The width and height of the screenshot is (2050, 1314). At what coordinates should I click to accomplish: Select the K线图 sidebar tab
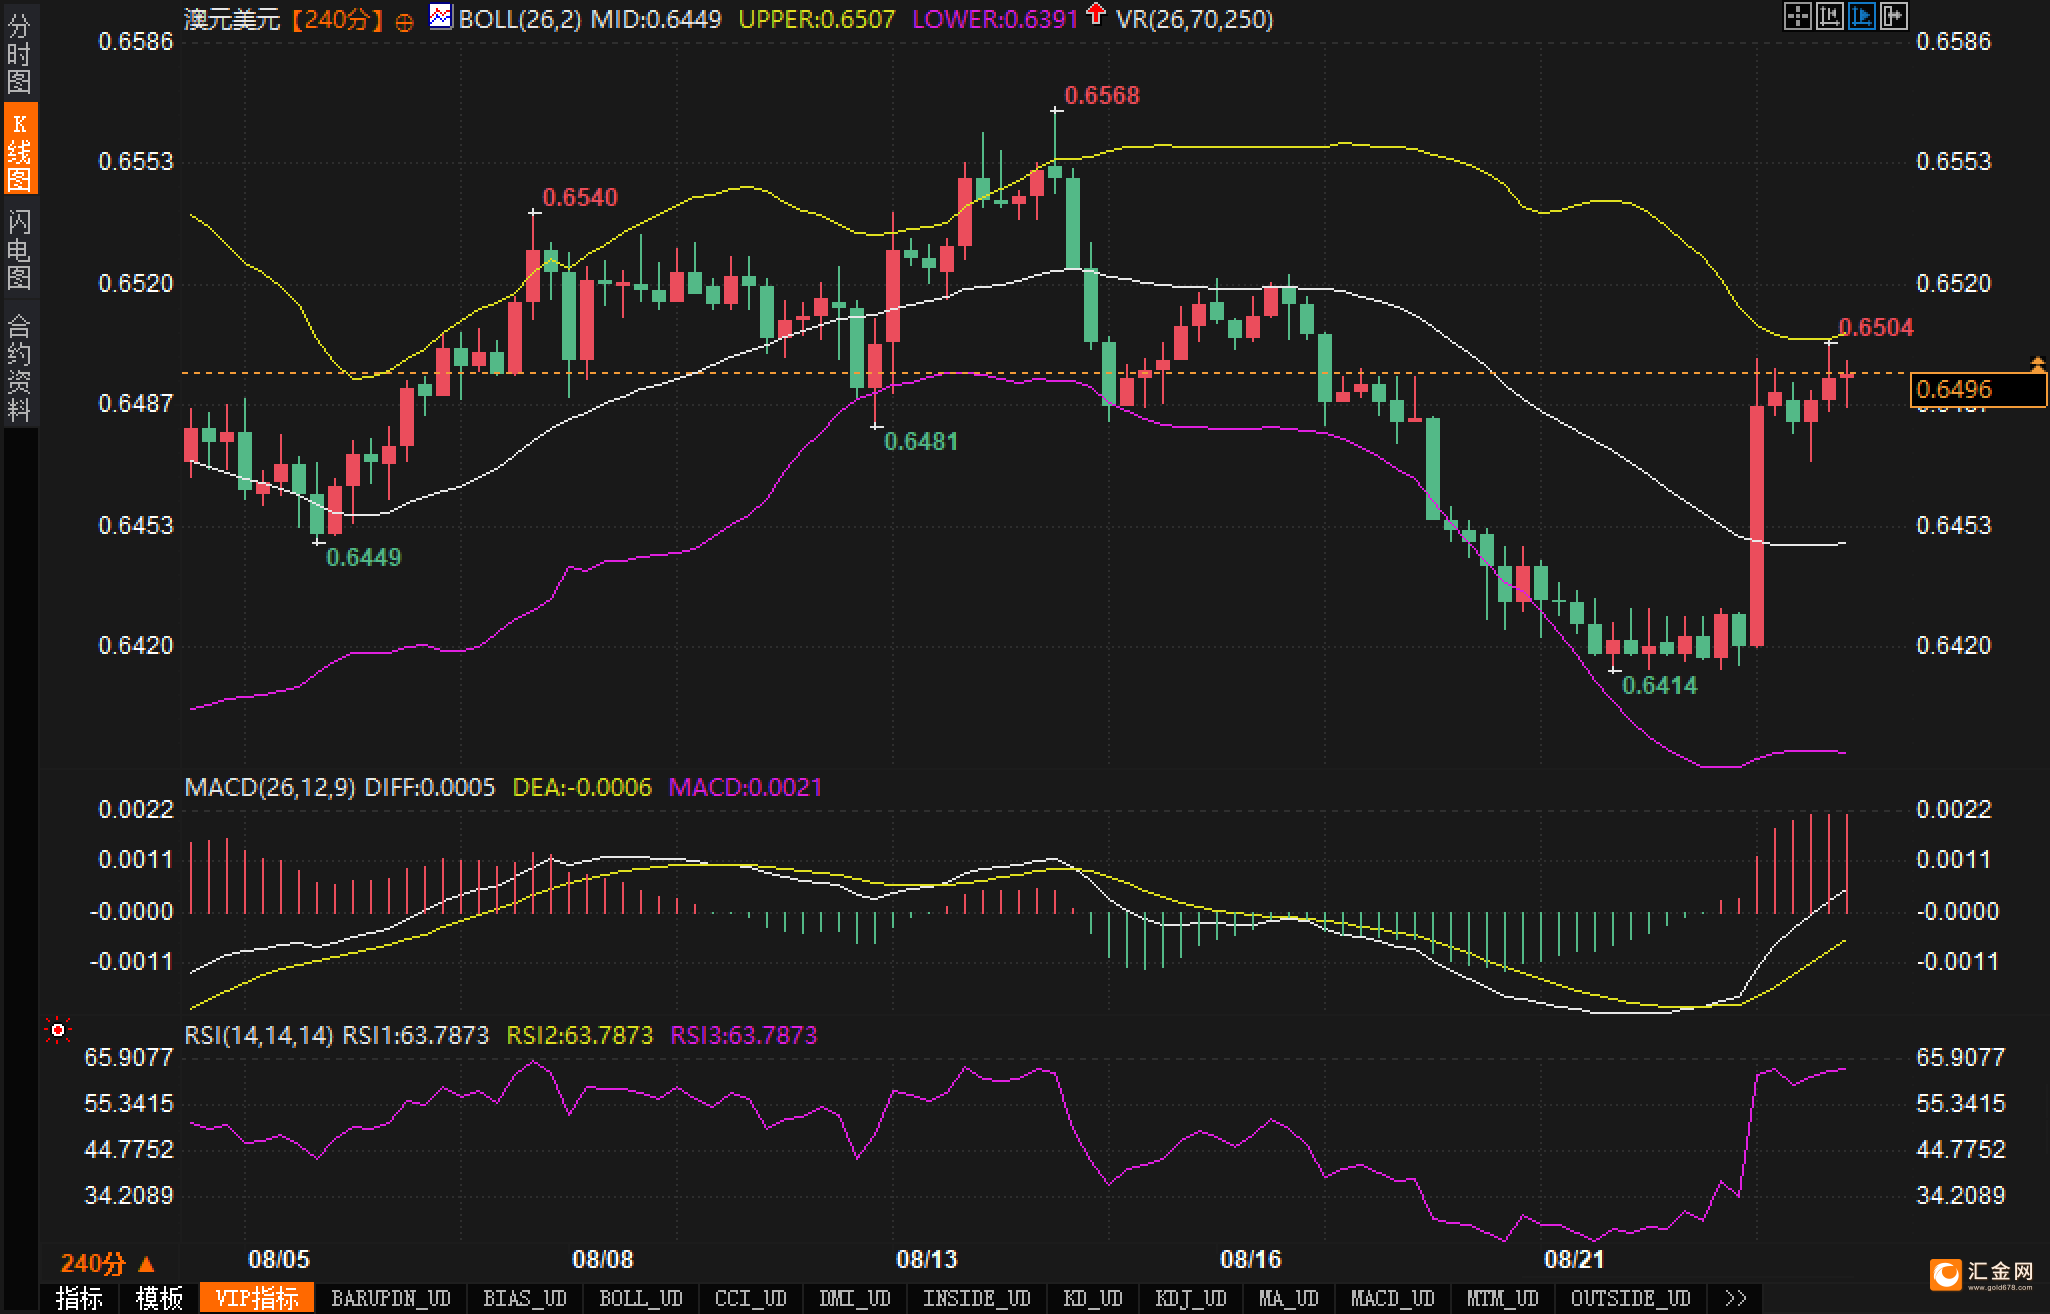coord(19,150)
